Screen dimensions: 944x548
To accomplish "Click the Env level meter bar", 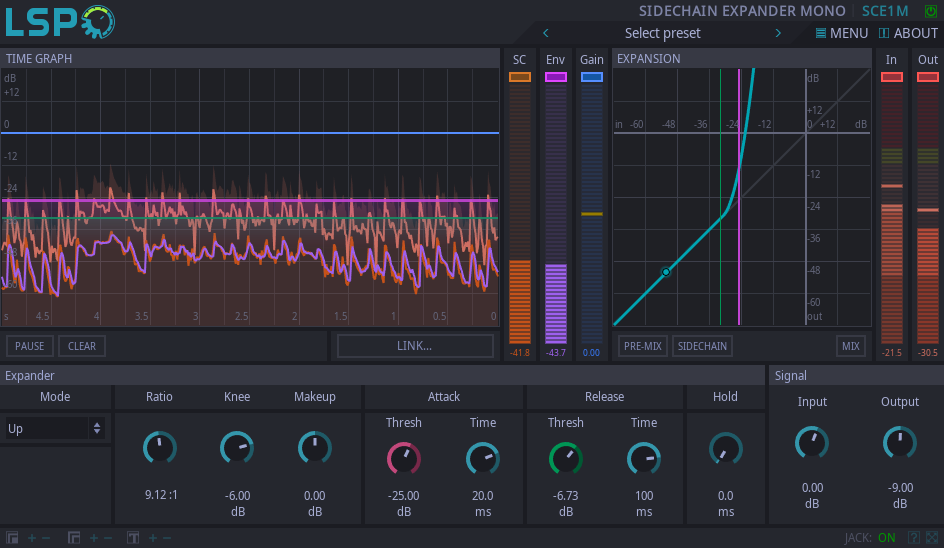I will [x=556, y=214].
